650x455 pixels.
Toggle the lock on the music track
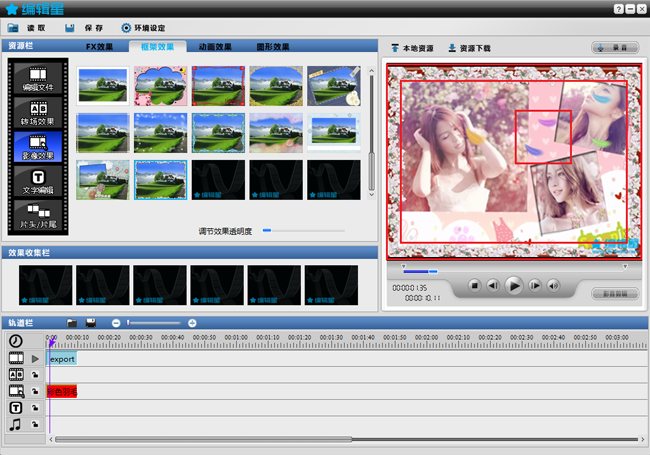(x=36, y=426)
